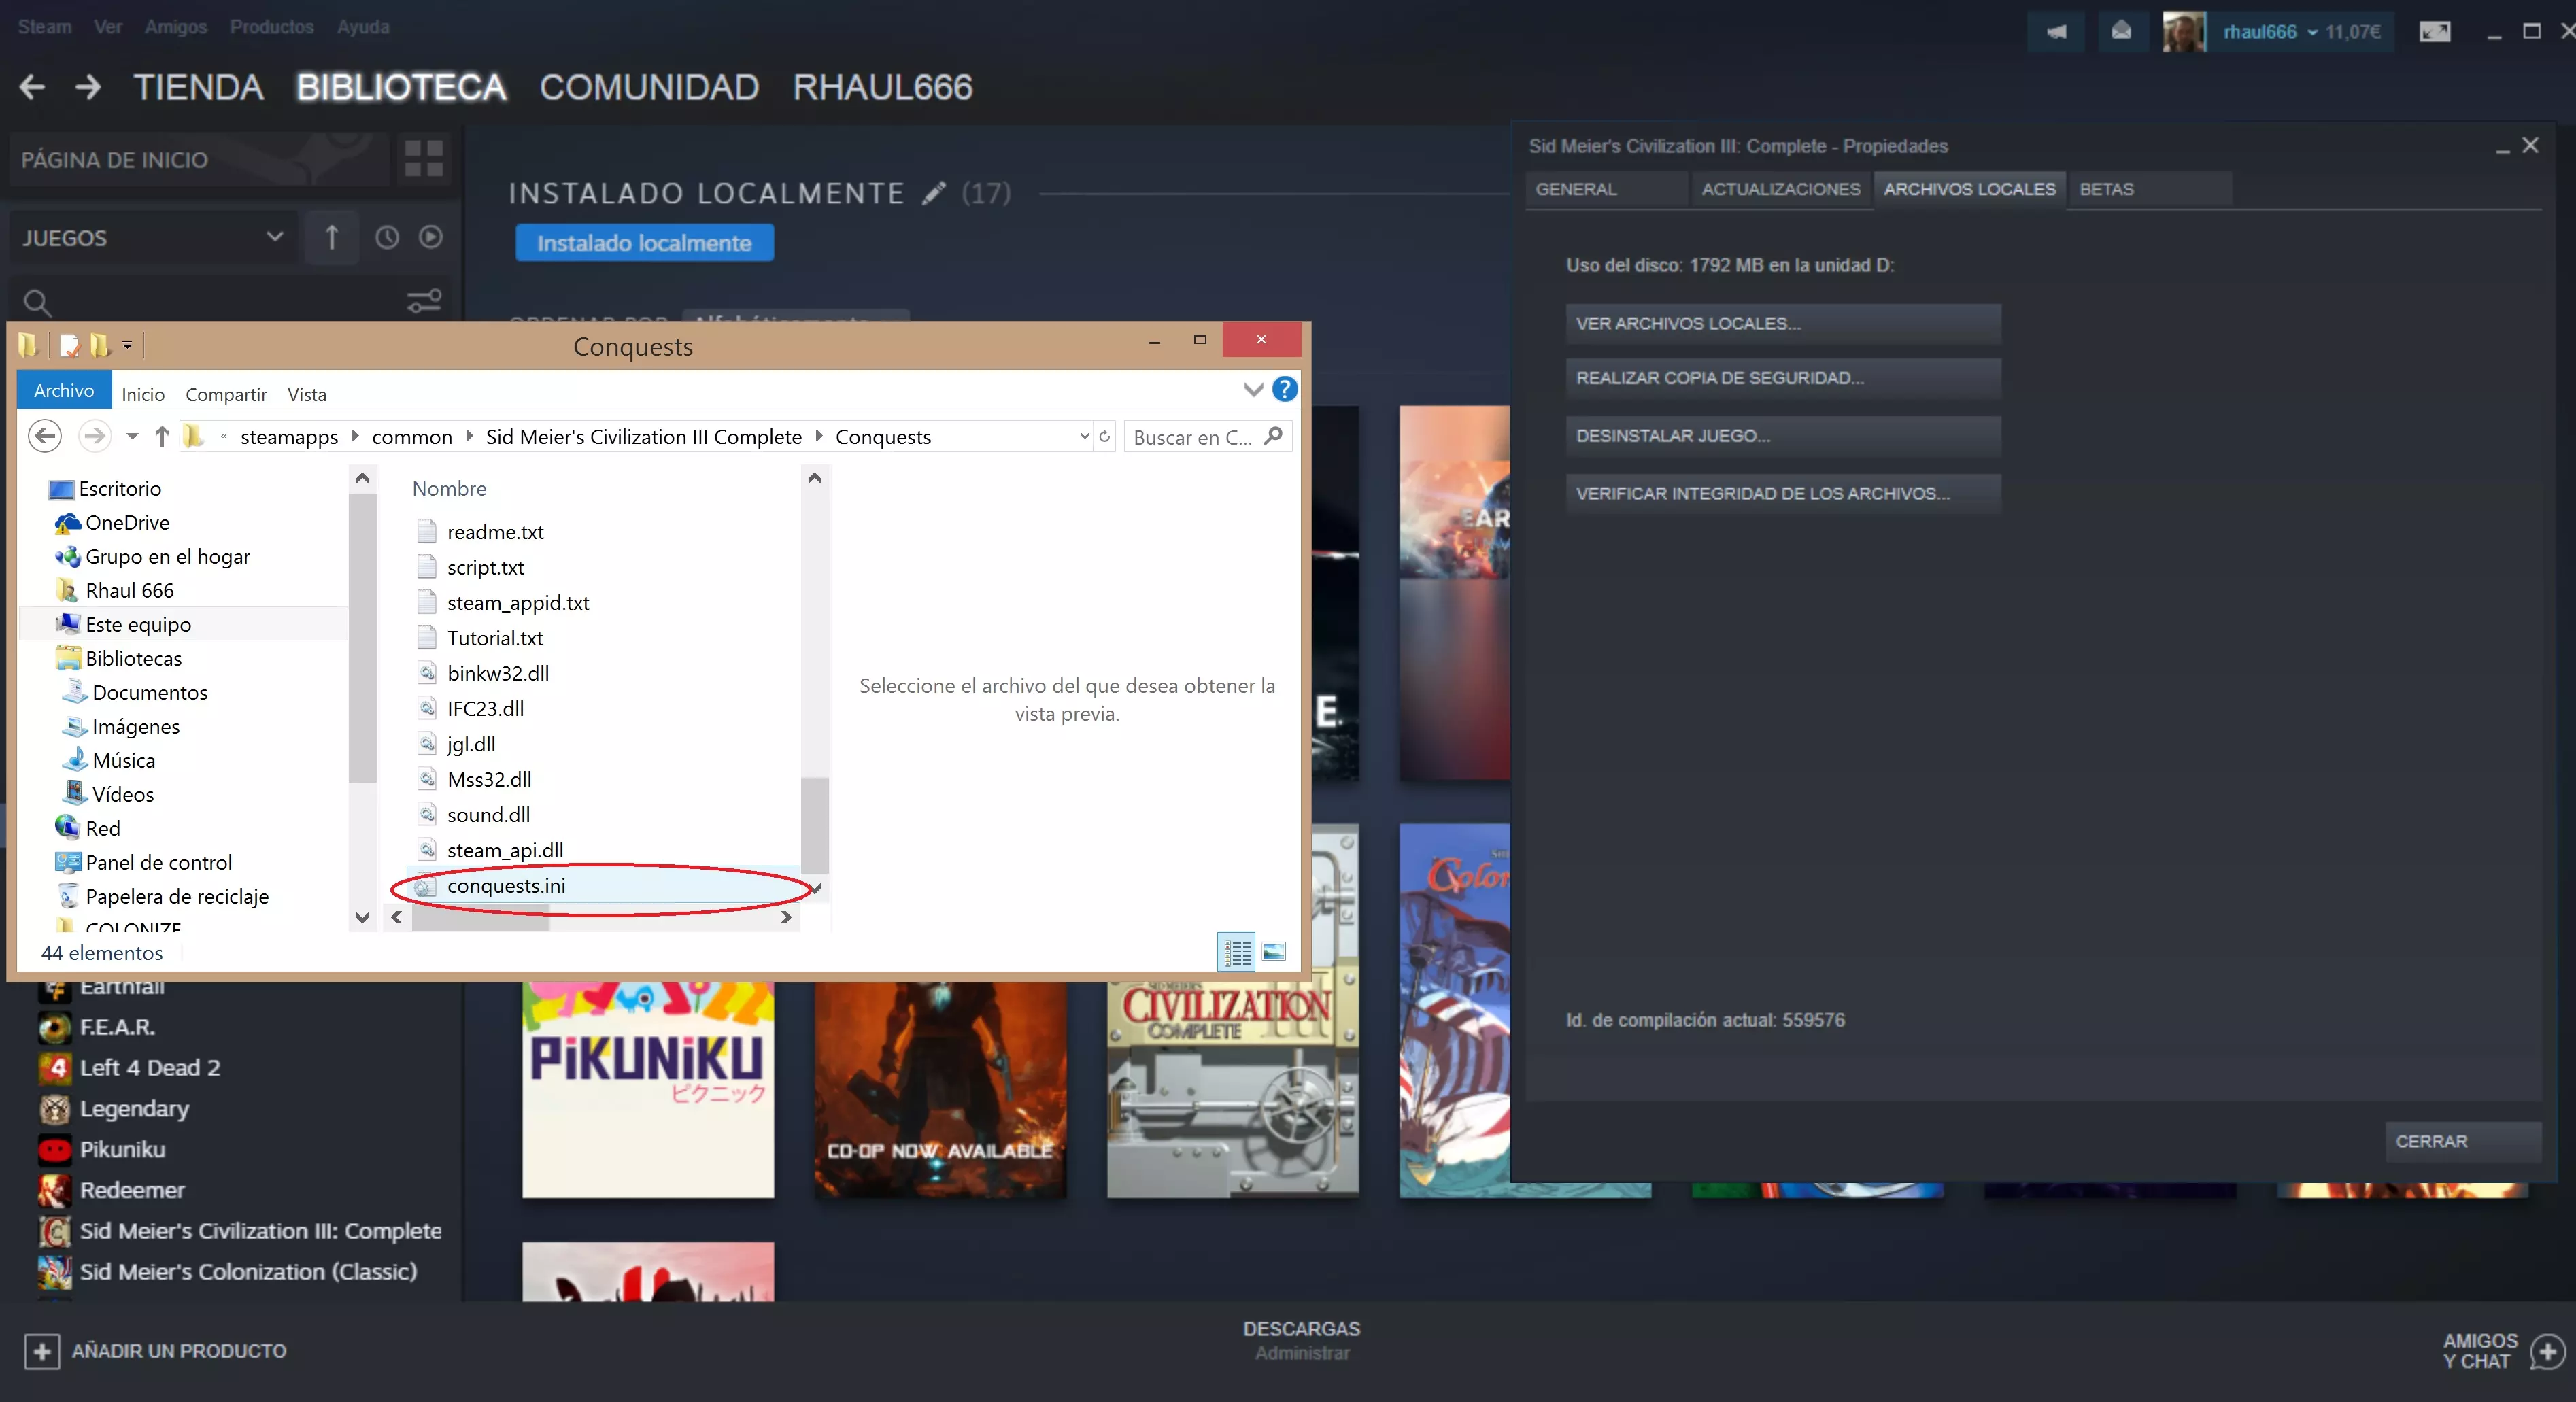Expand the Explorer ribbon chevron
The image size is (2576, 1402).
point(1253,390)
